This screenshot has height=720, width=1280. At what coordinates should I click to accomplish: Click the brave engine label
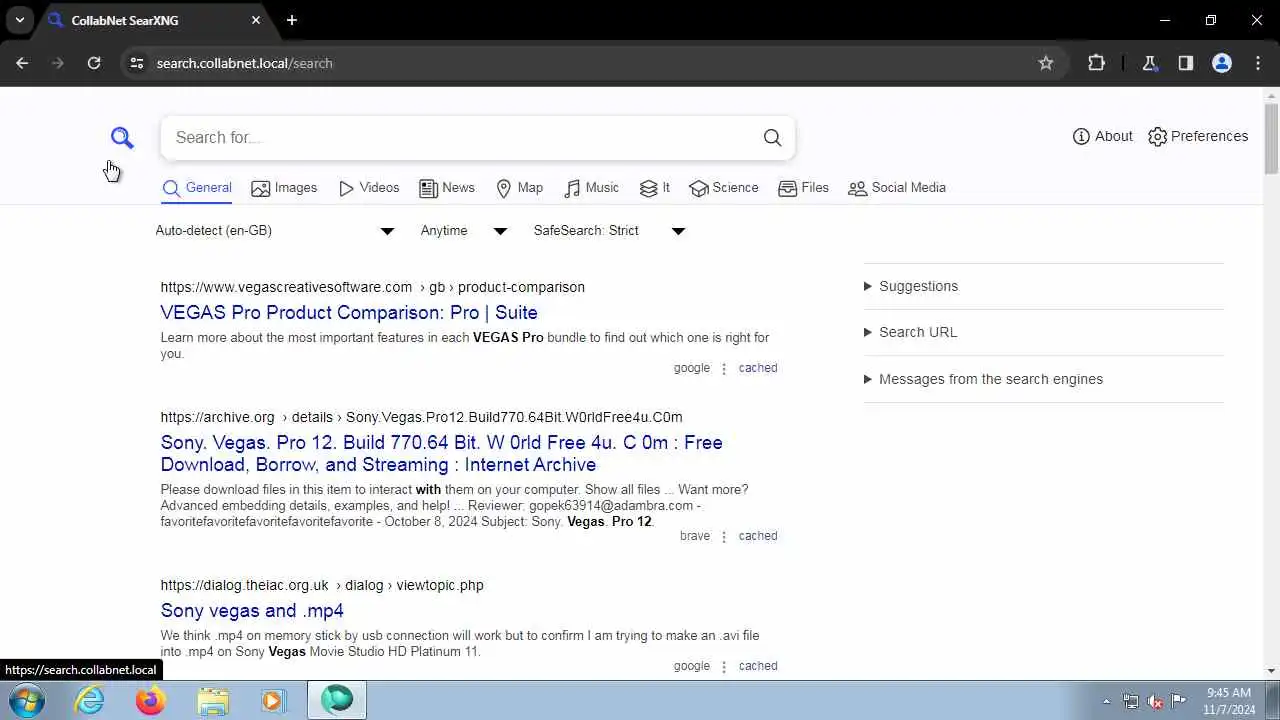pyautogui.click(x=695, y=536)
